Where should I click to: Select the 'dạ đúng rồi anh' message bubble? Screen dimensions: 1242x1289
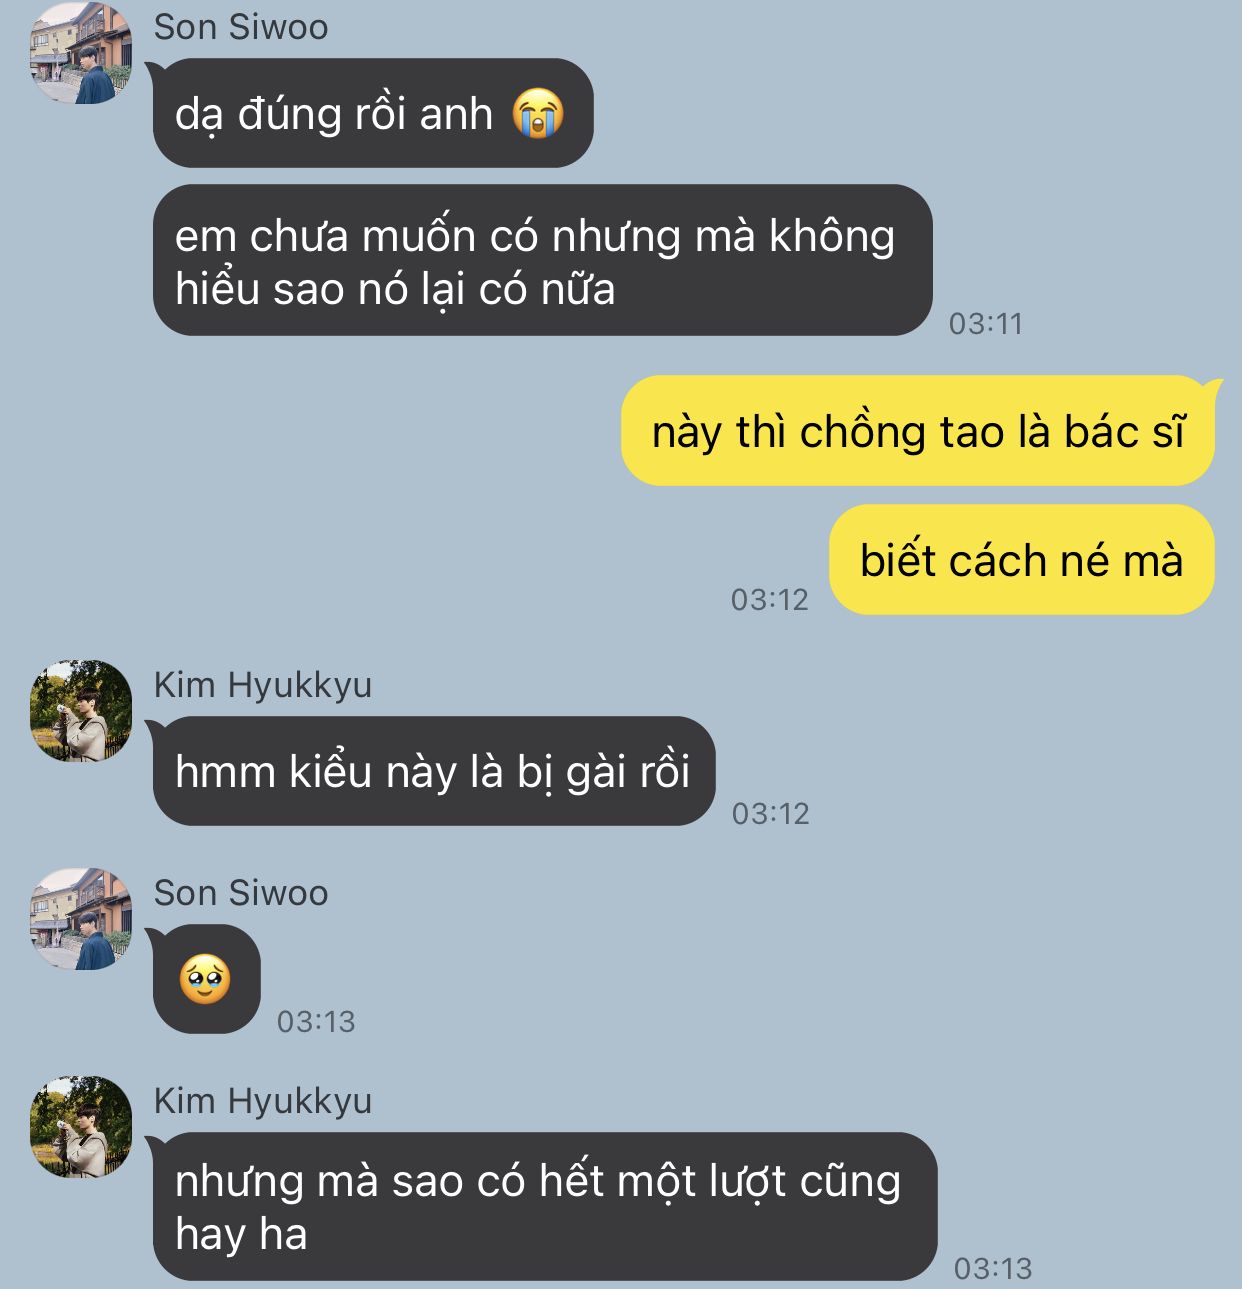click(x=373, y=113)
